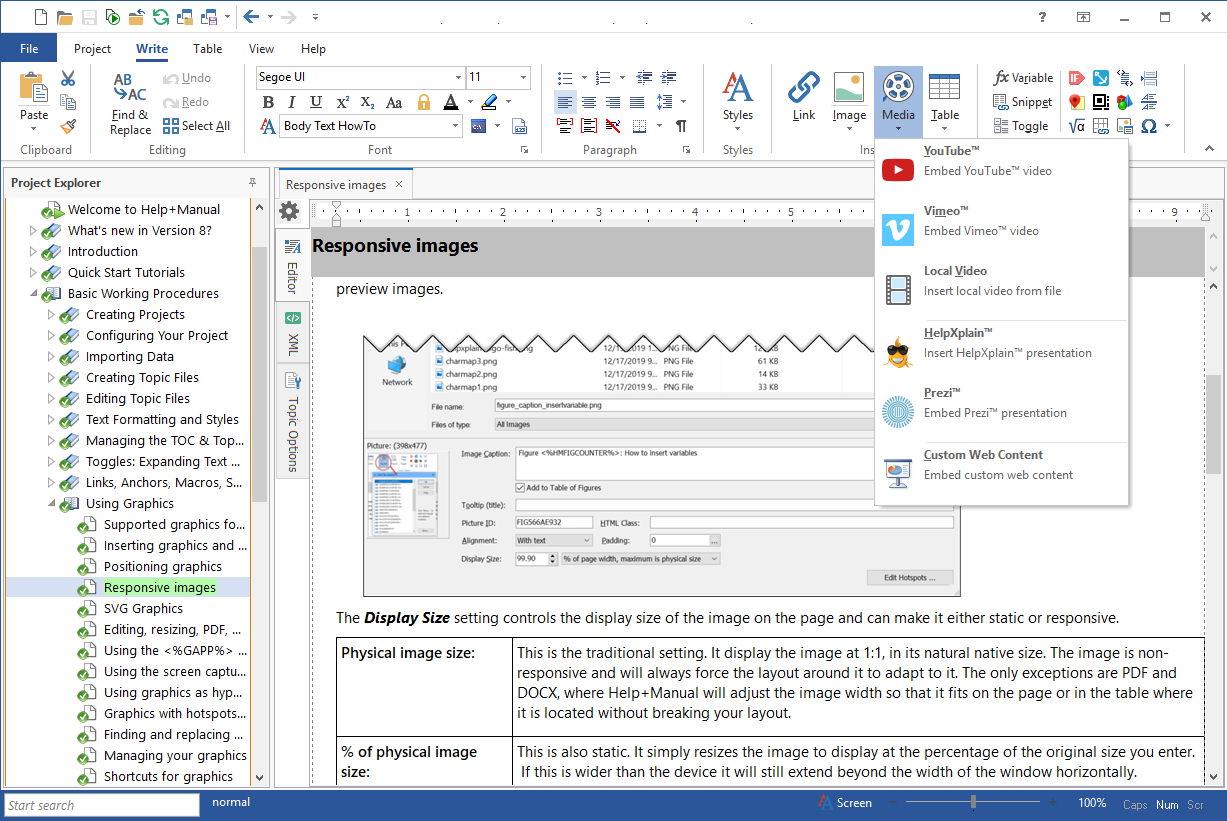Open the XML side tab
The height and width of the screenshot is (821, 1227).
pos(292,334)
